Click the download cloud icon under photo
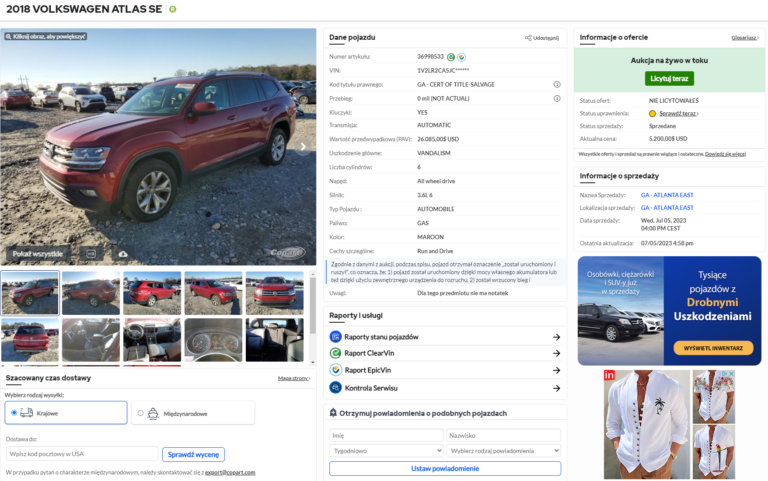Viewport: 768px width, 481px height. (123, 254)
